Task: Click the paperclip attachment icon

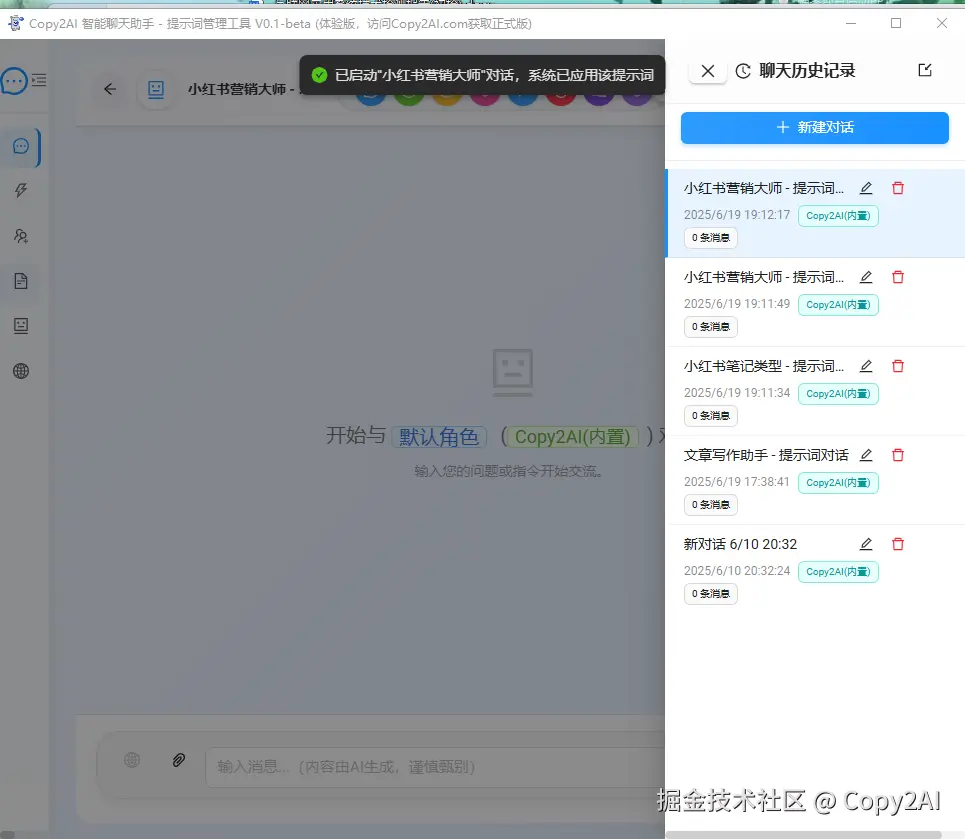Action: pyautogui.click(x=178, y=760)
